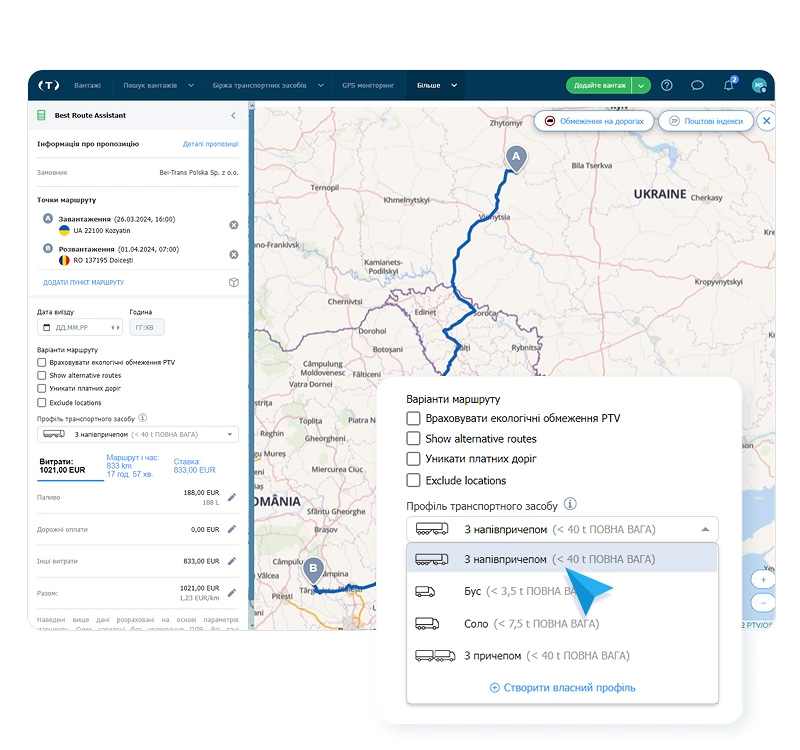This screenshot has height=750, width=800.
Task: Click the Дата виїзду date field
Action: point(80,328)
